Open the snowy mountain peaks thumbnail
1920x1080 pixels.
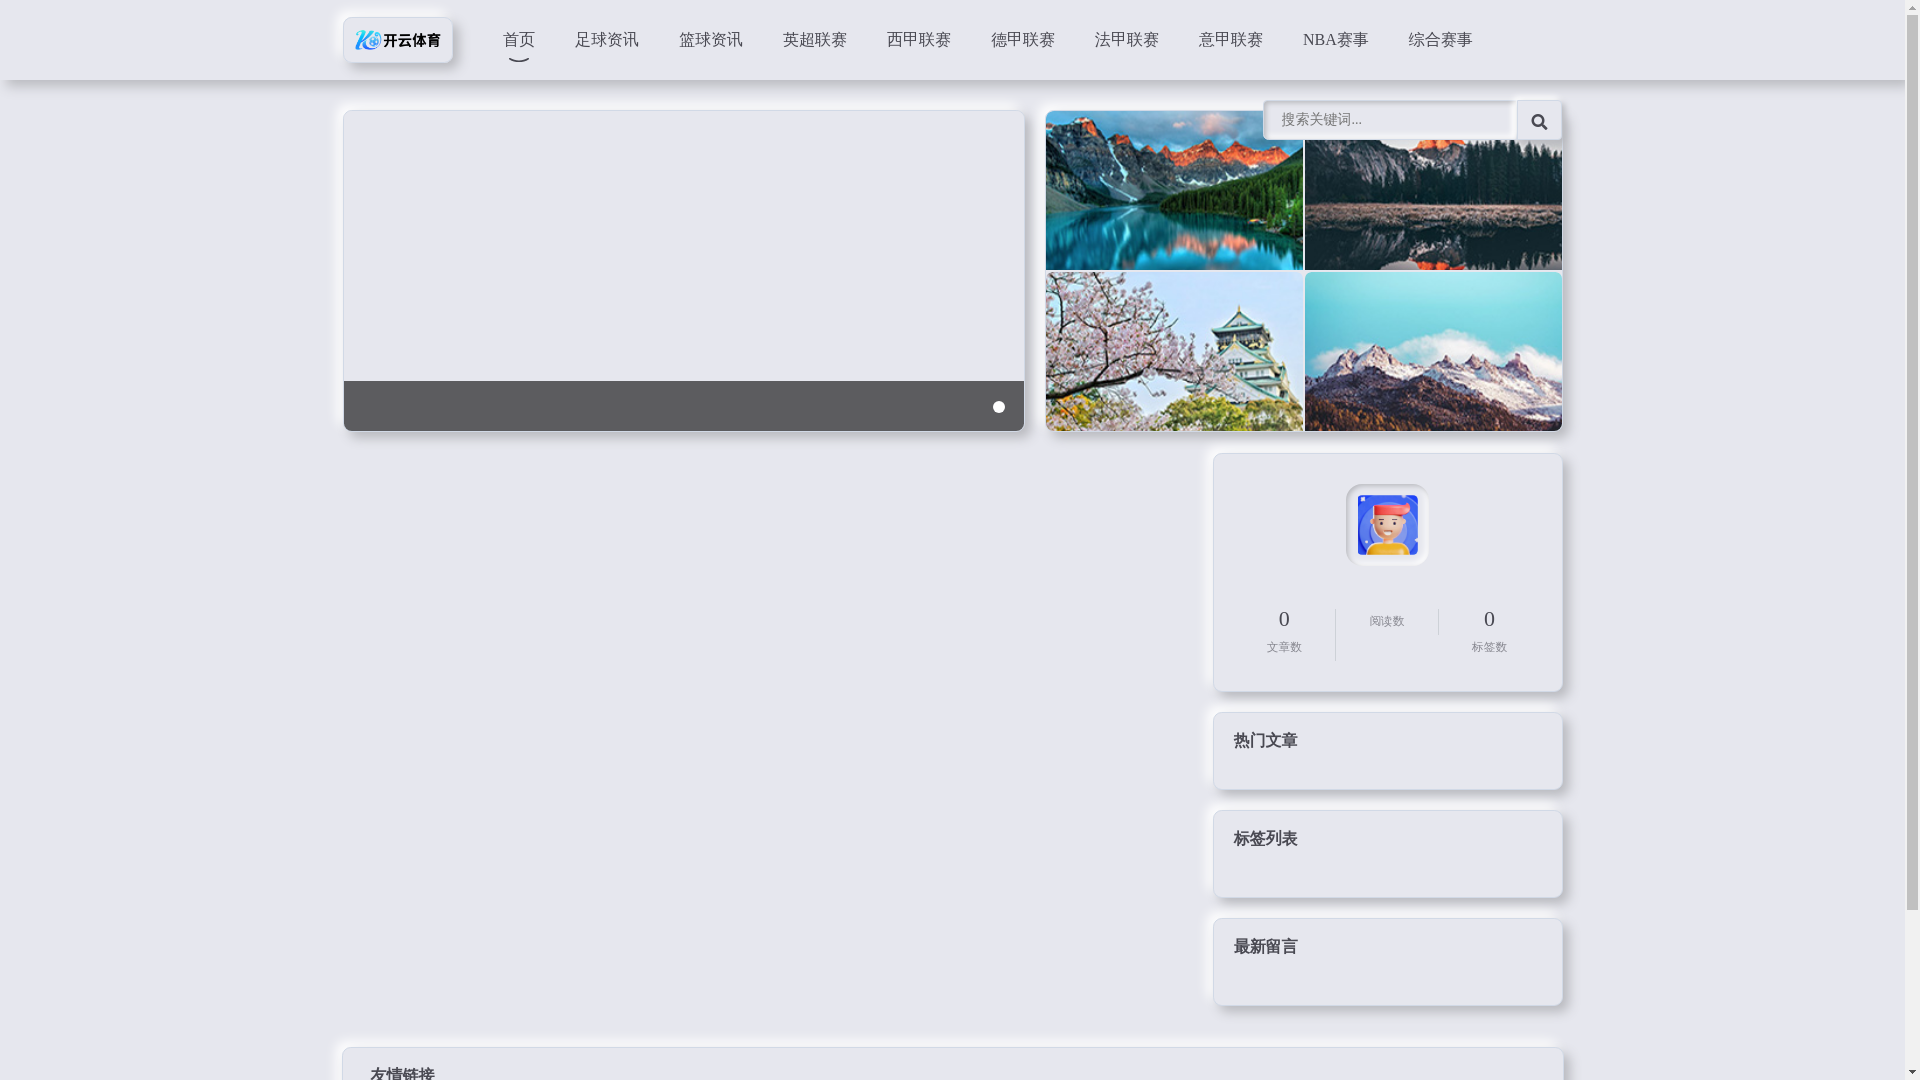tap(1433, 351)
